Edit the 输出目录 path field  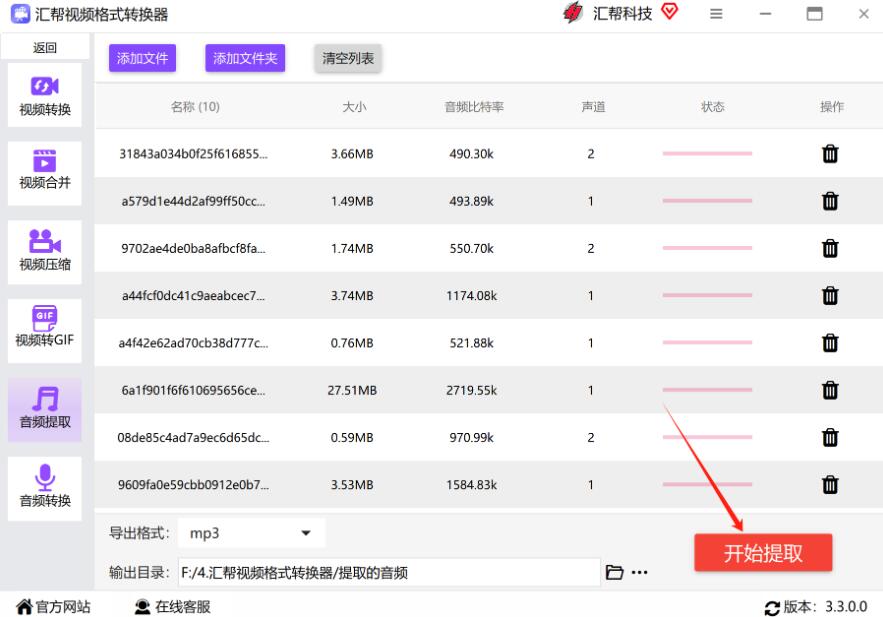(x=389, y=573)
